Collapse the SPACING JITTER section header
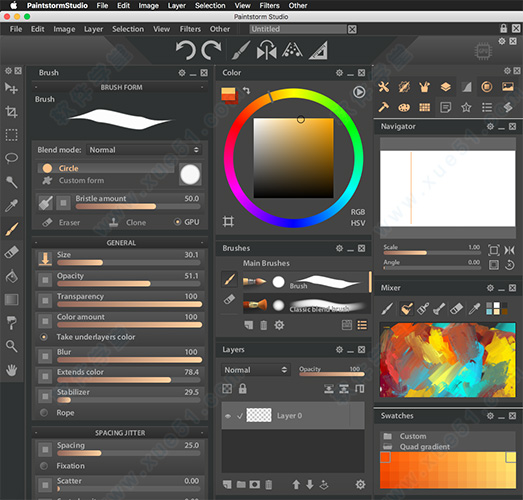The height and width of the screenshot is (500, 523). point(120,433)
